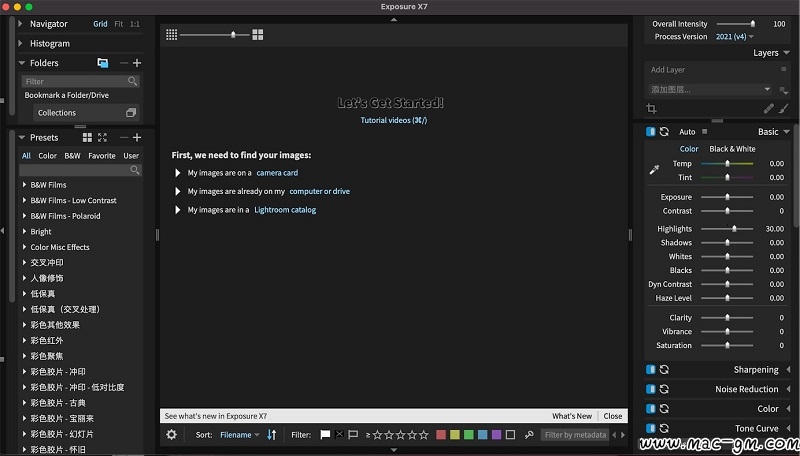Open the Sort Filename dropdown
Screen dimensions: 800x456
coord(240,435)
